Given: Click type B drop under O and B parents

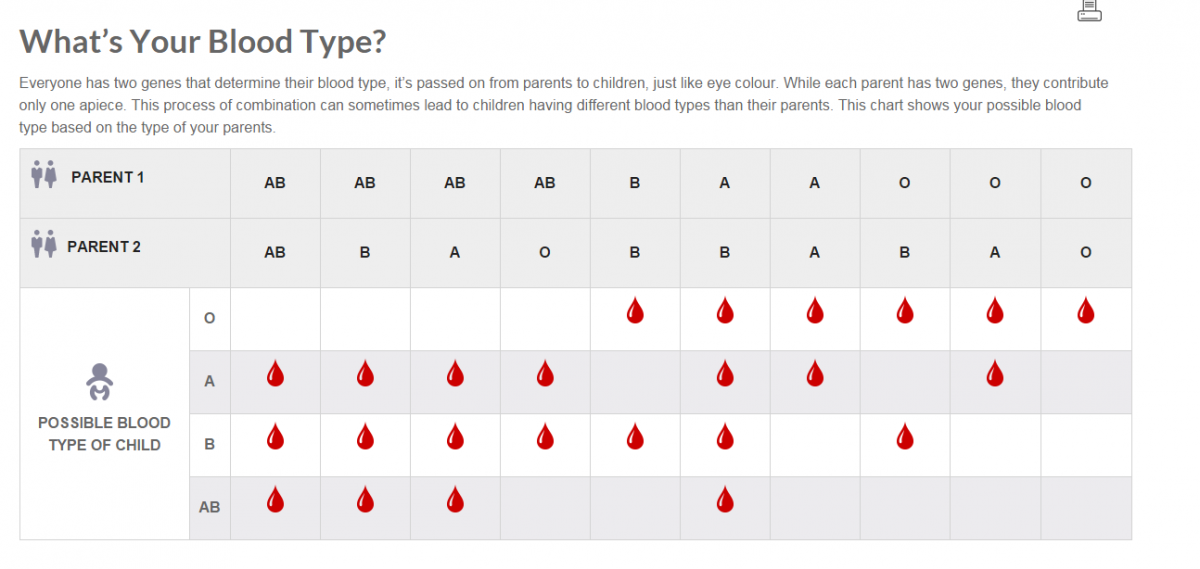Looking at the screenshot, I should pyautogui.click(x=905, y=436).
